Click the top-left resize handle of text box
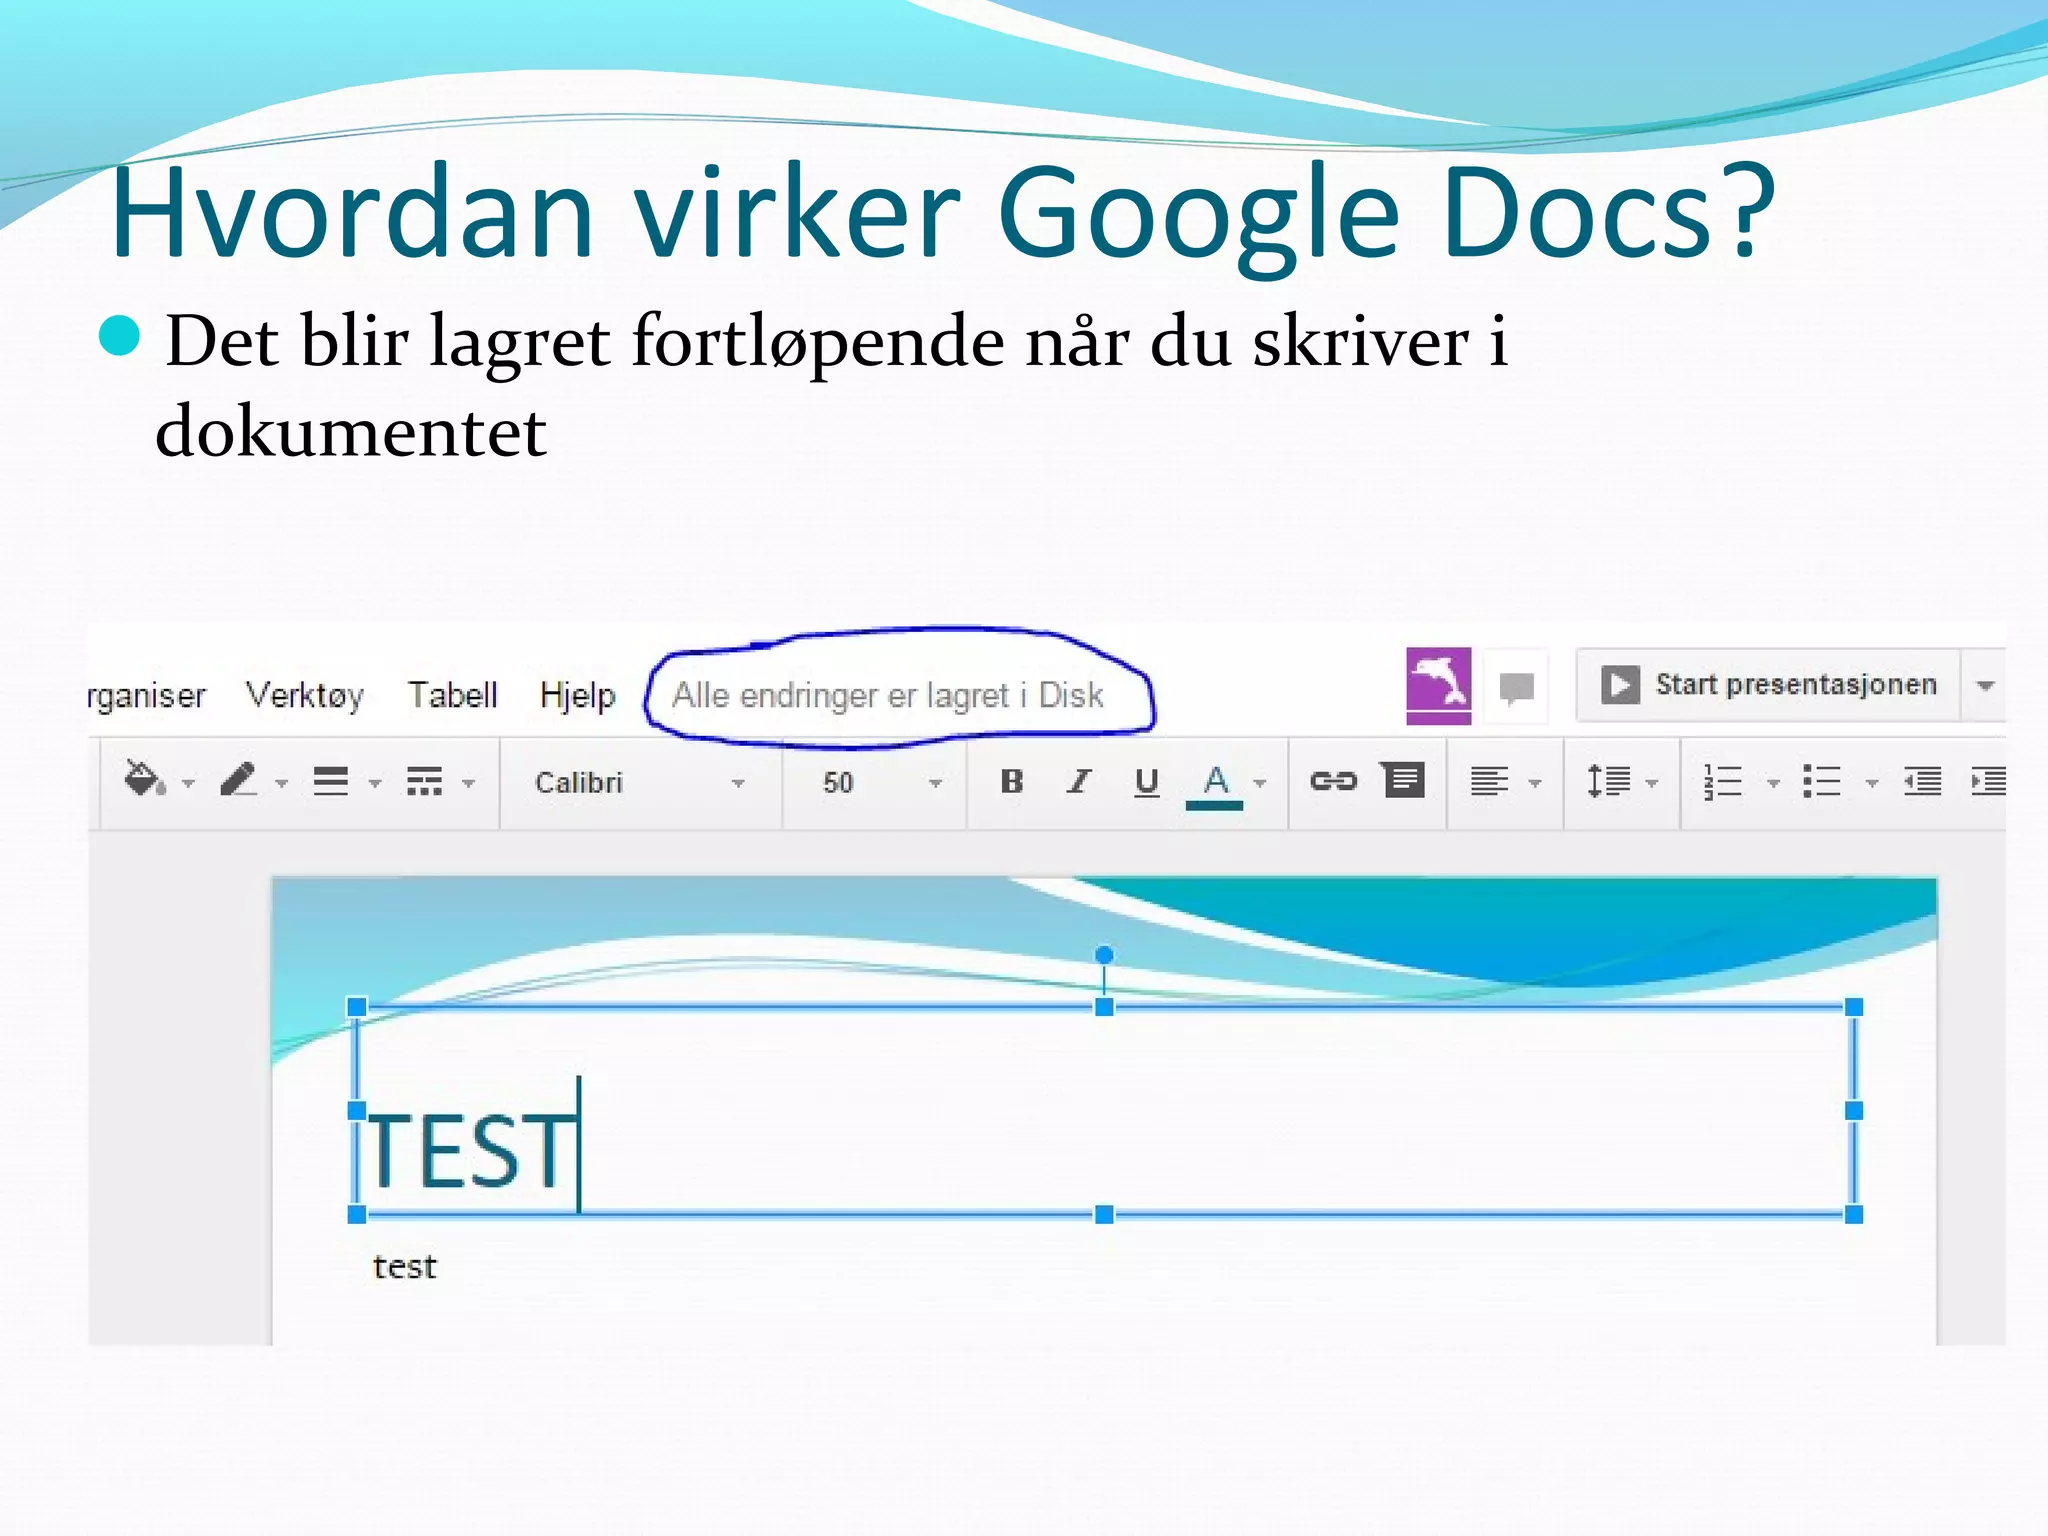Image resolution: width=2048 pixels, height=1536 pixels. (357, 1007)
